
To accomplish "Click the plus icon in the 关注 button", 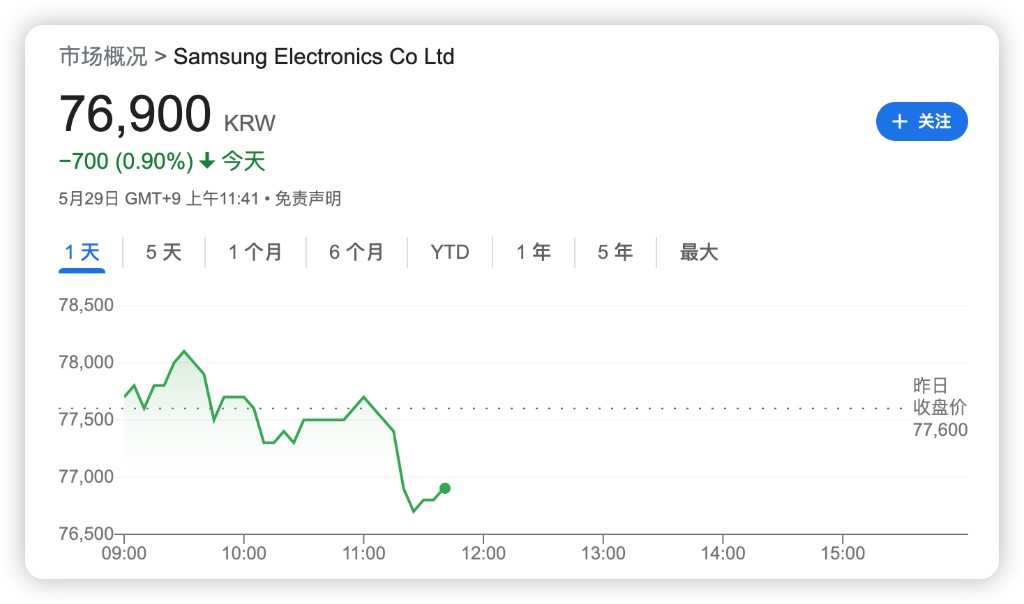I will 899,122.
